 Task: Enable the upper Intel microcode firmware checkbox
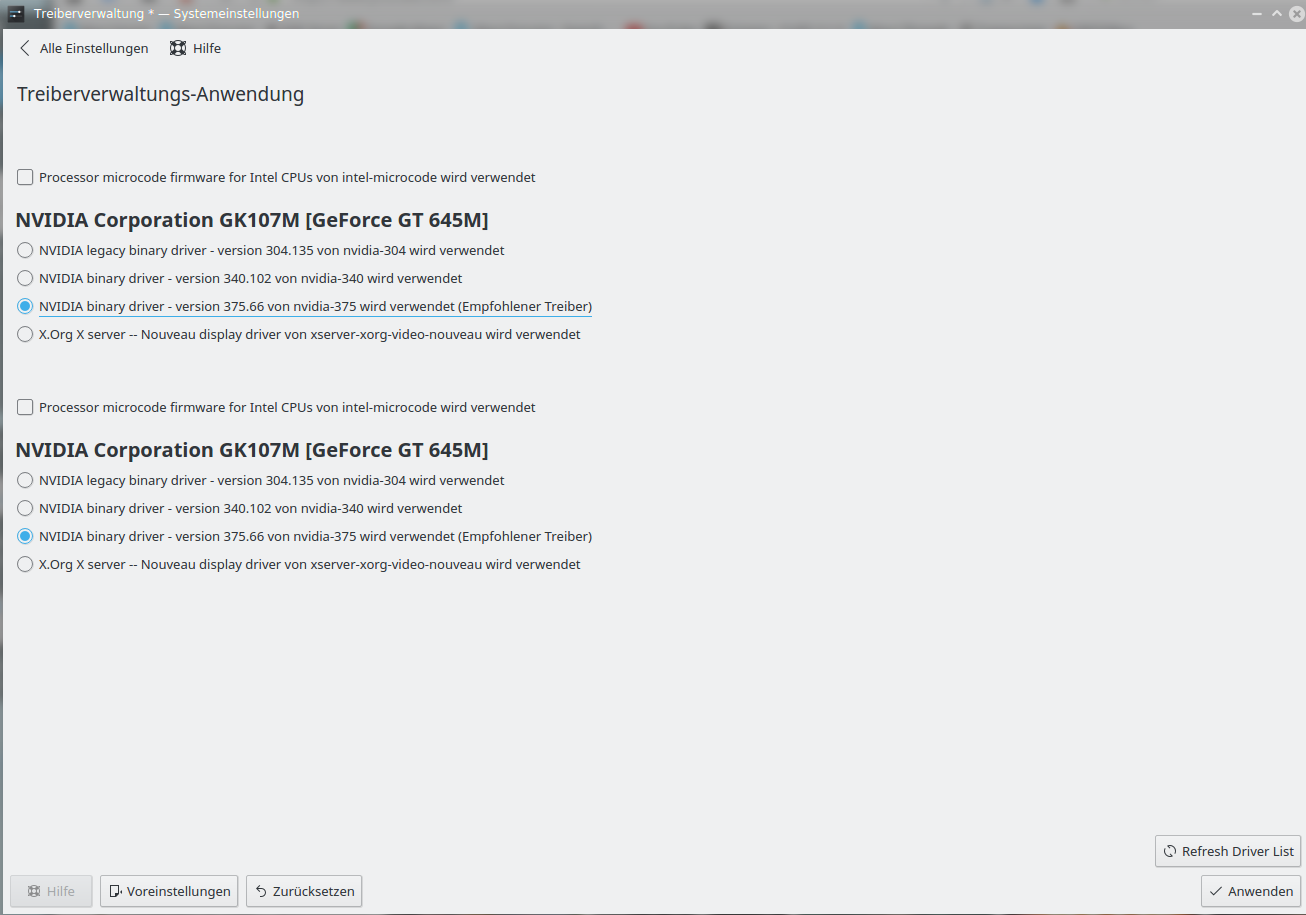pyautogui.click(x=25, y=178)
